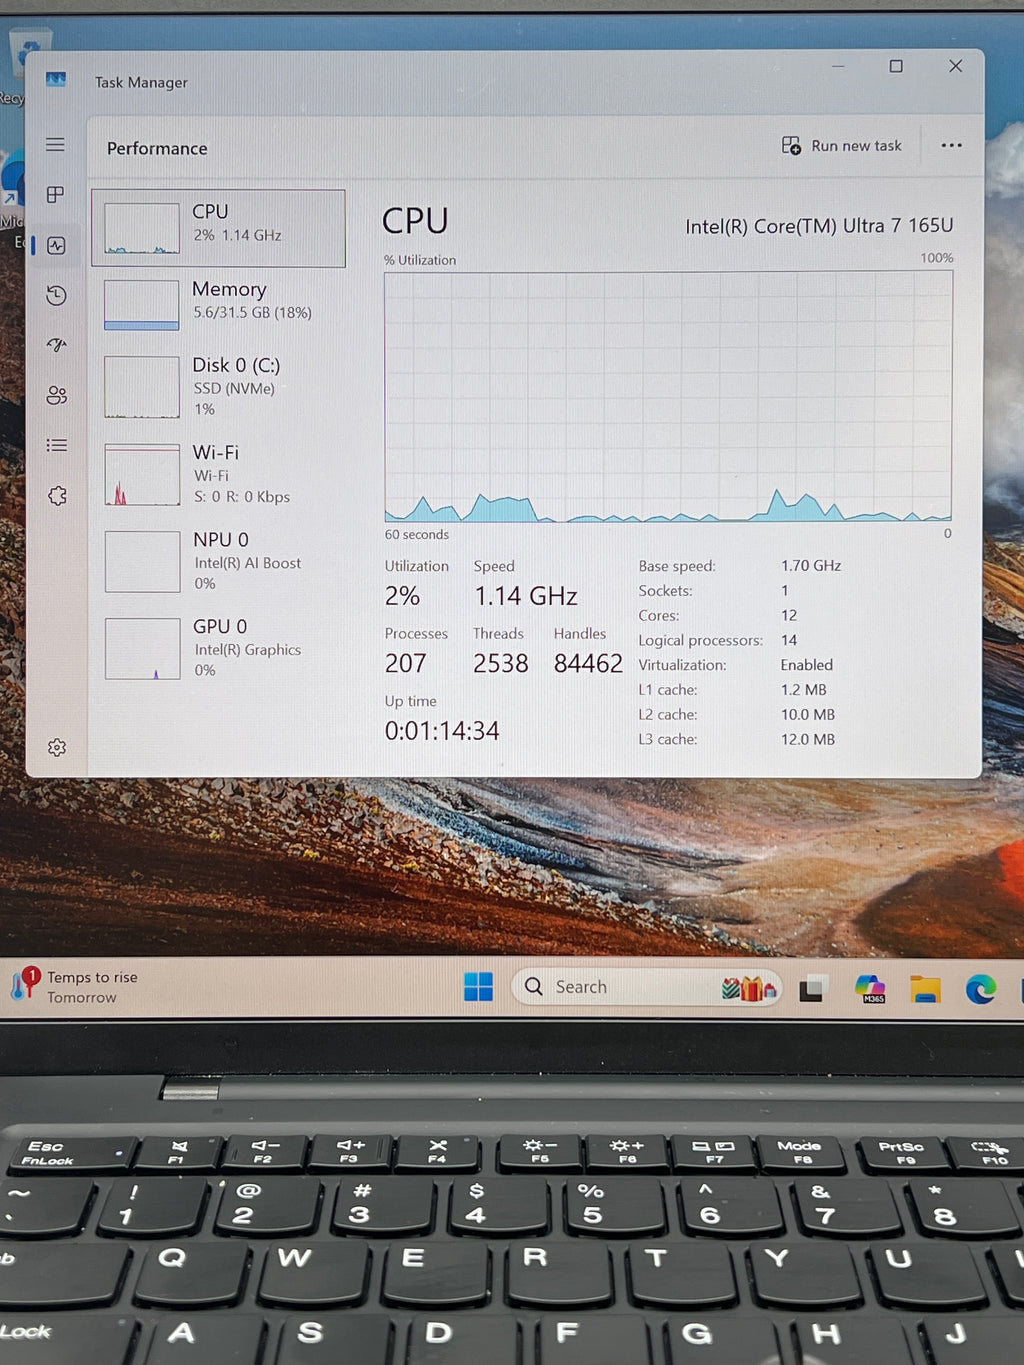Open the Details page list icon
This screenshot has width=1024, height=1365.
(x=56, y=445)
